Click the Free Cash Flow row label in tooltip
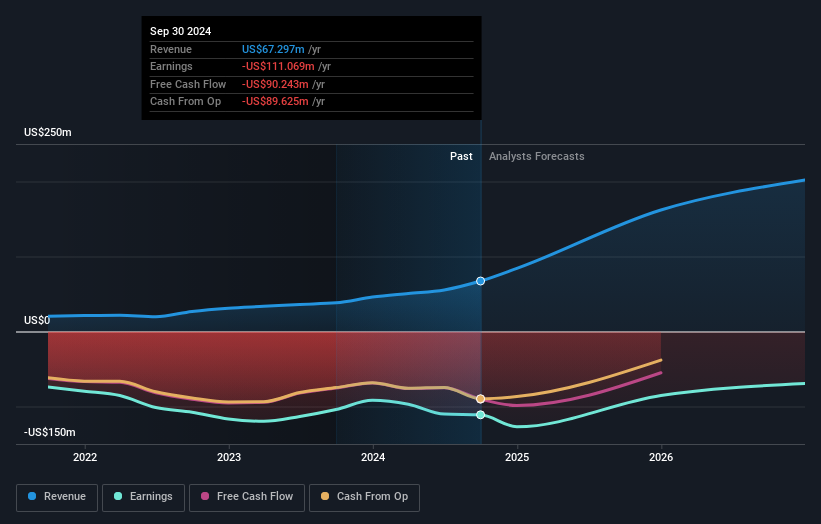Image resolution: width=821 pixels, height=524 pixels. 188,84
